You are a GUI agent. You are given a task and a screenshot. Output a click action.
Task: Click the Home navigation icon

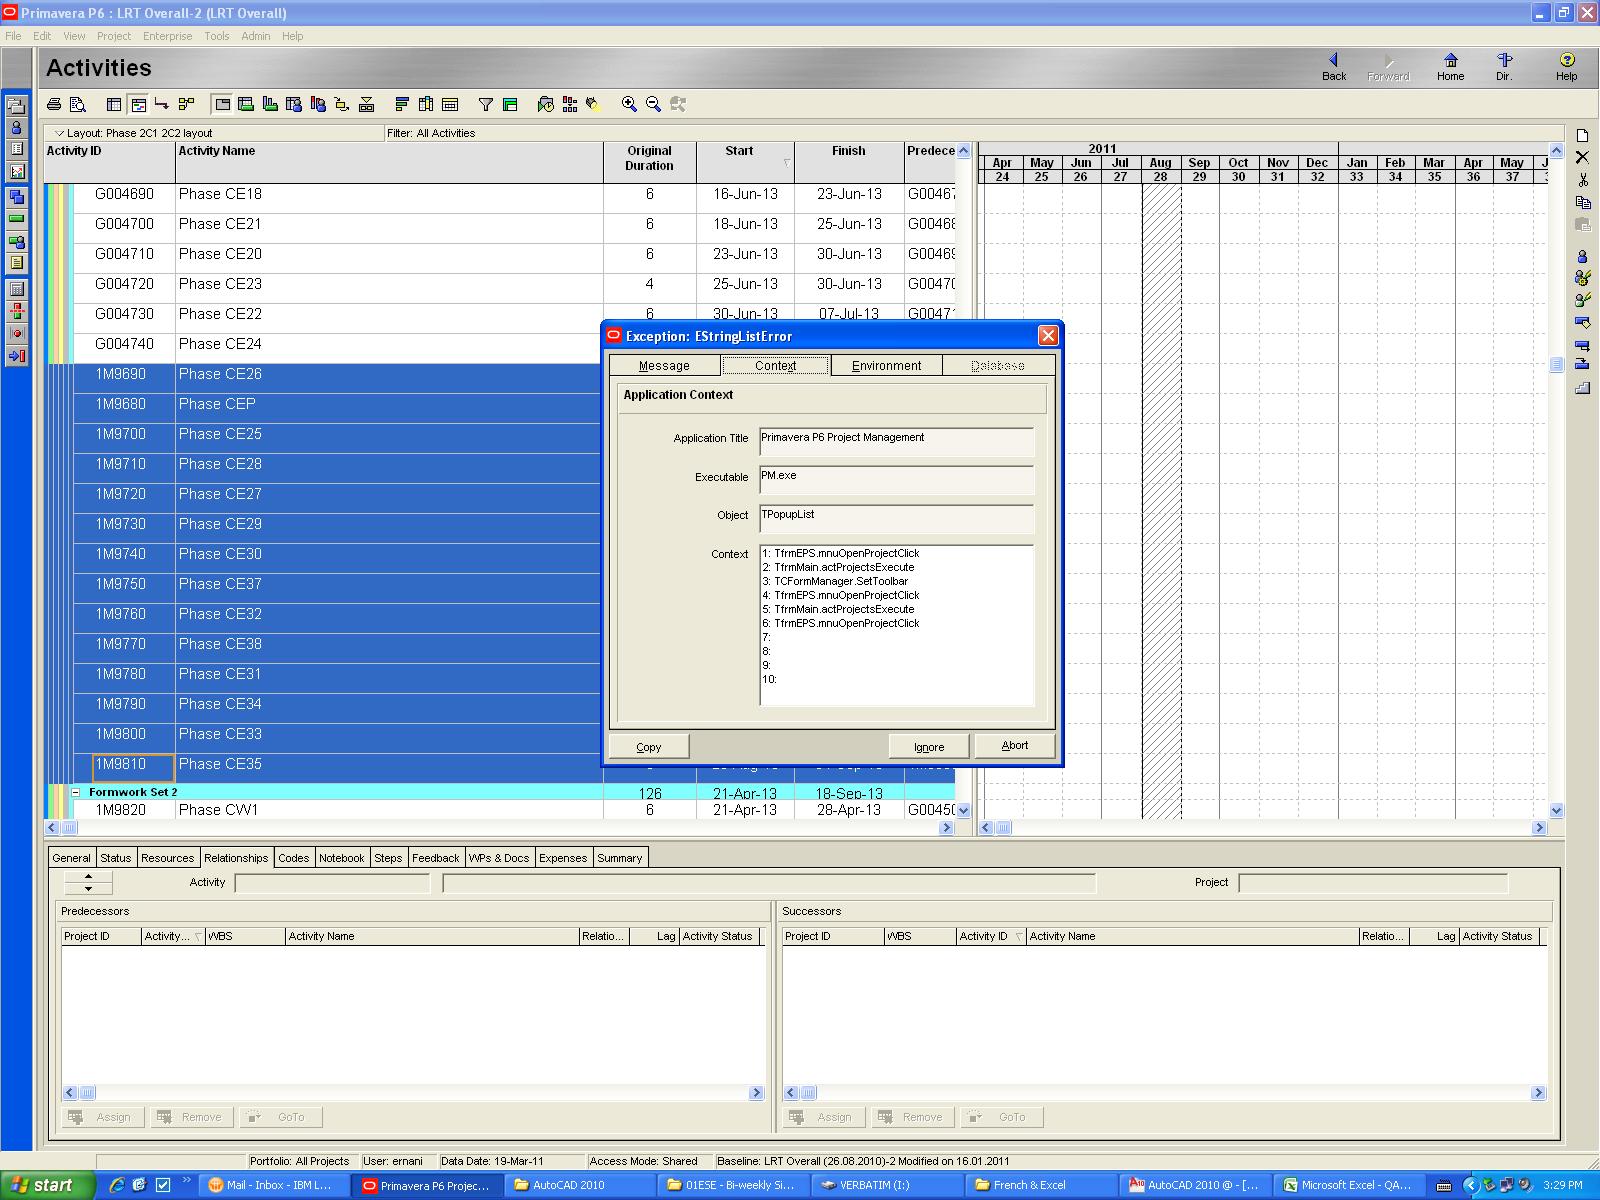[x=1450, y=67]
